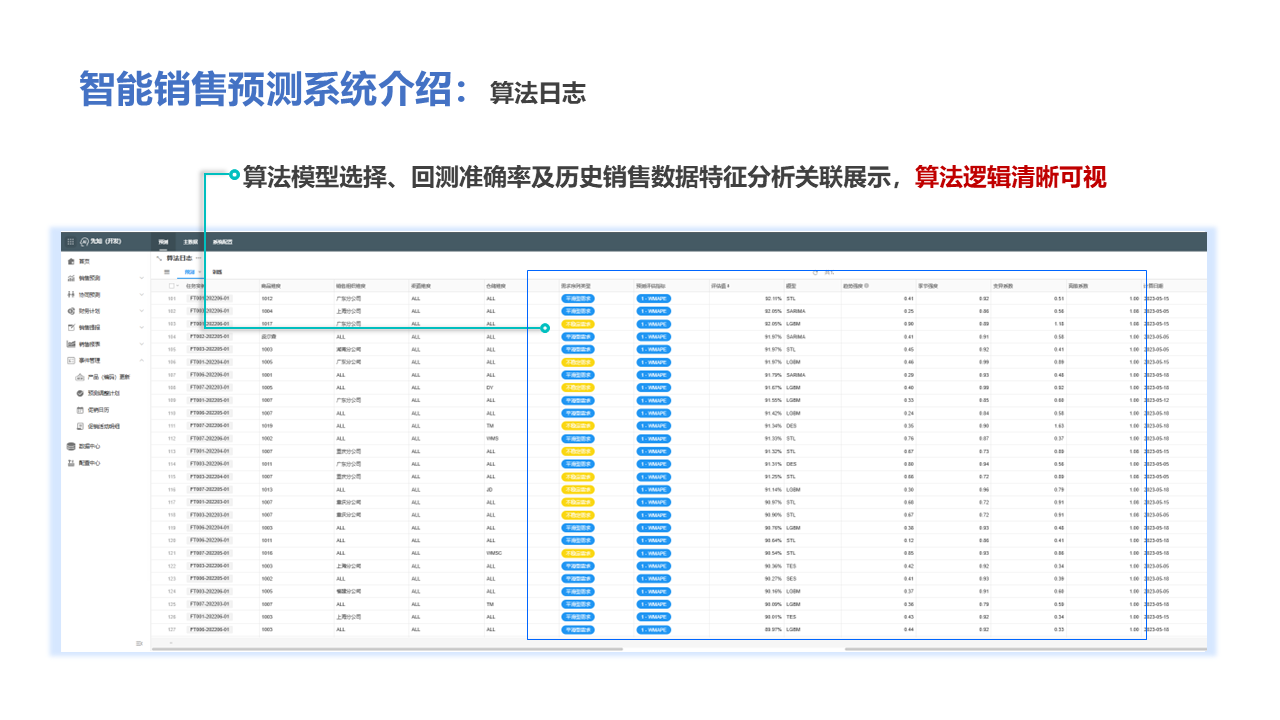
Task: Switch to the 主数据 top navigation tab
Action: [190, 242]
